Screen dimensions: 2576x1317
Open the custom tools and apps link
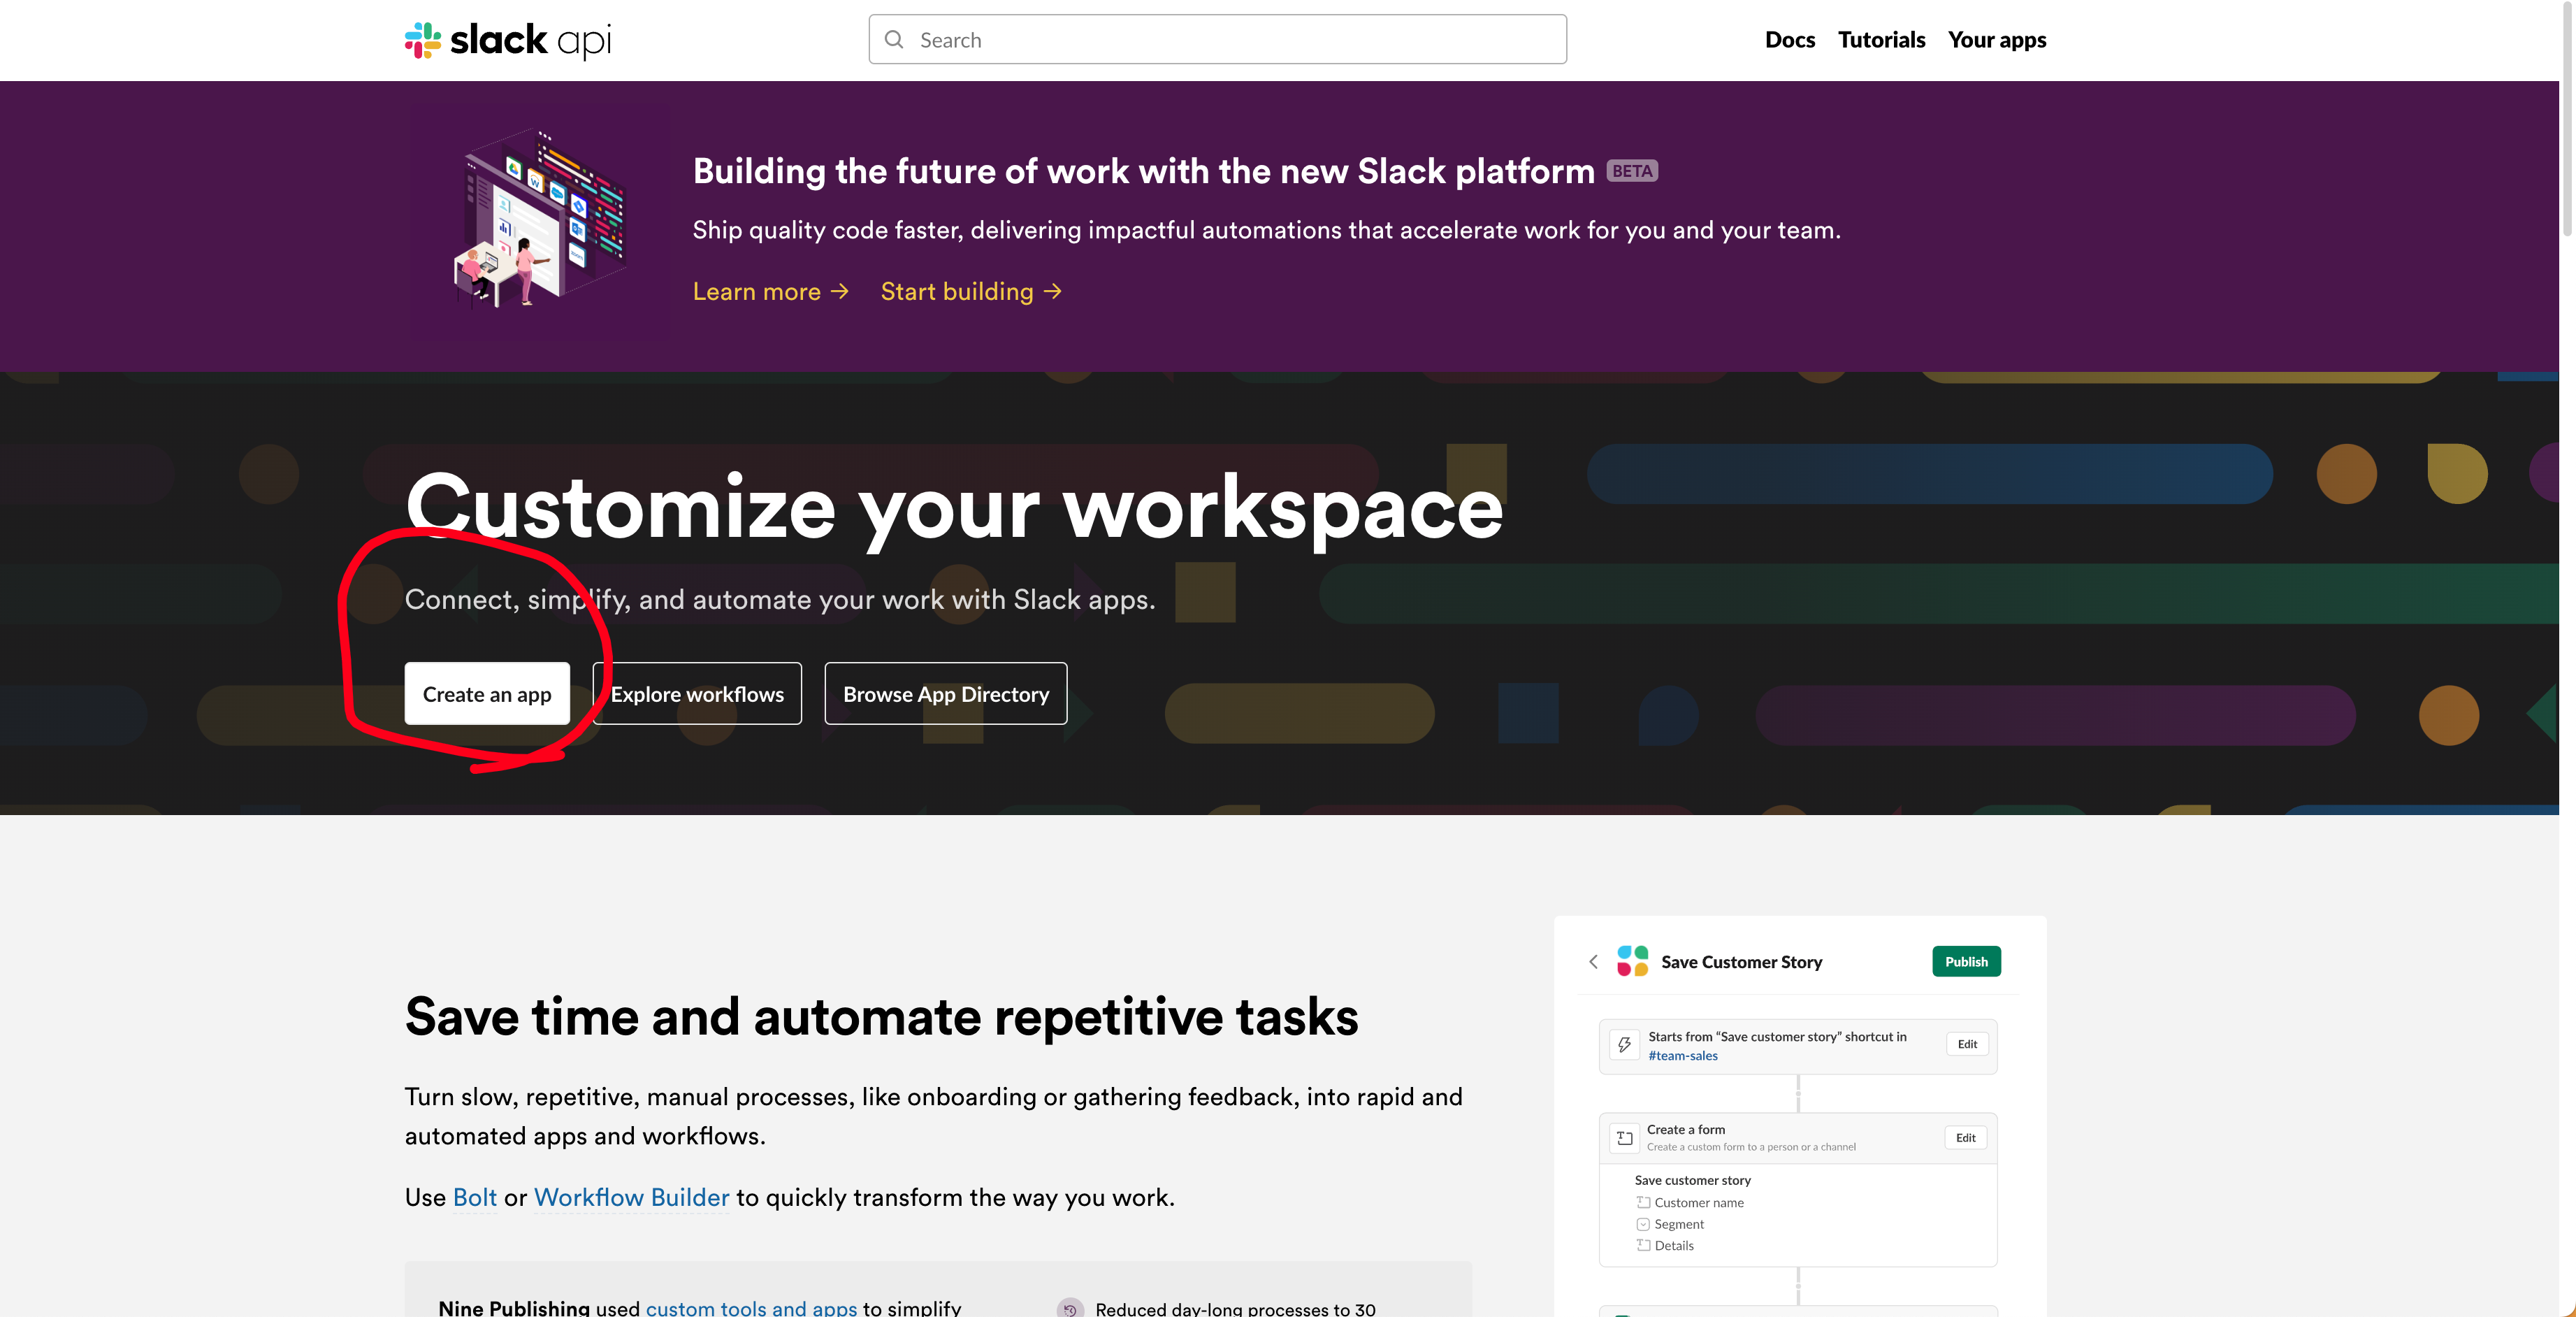[x=751, y=1308]
